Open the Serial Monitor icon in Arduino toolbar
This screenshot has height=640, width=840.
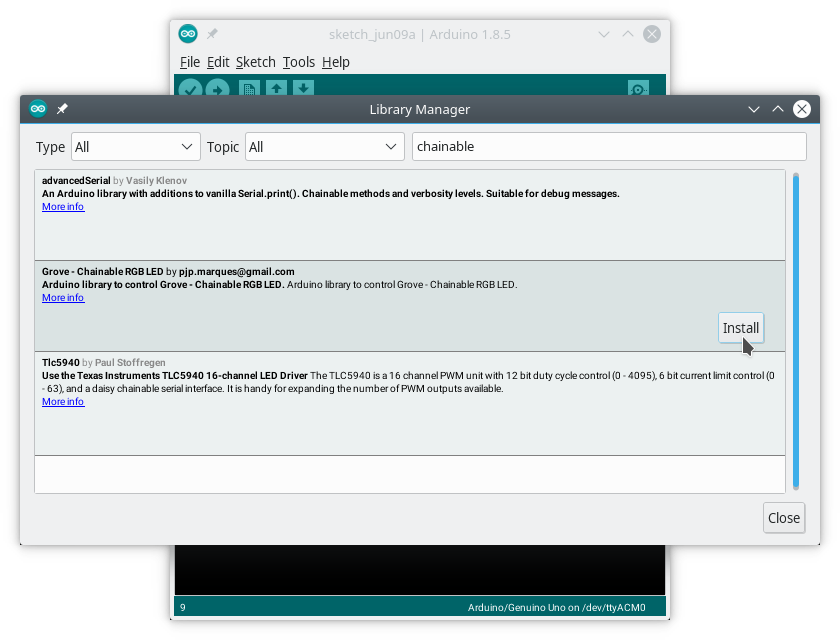(x=638, y=88)
